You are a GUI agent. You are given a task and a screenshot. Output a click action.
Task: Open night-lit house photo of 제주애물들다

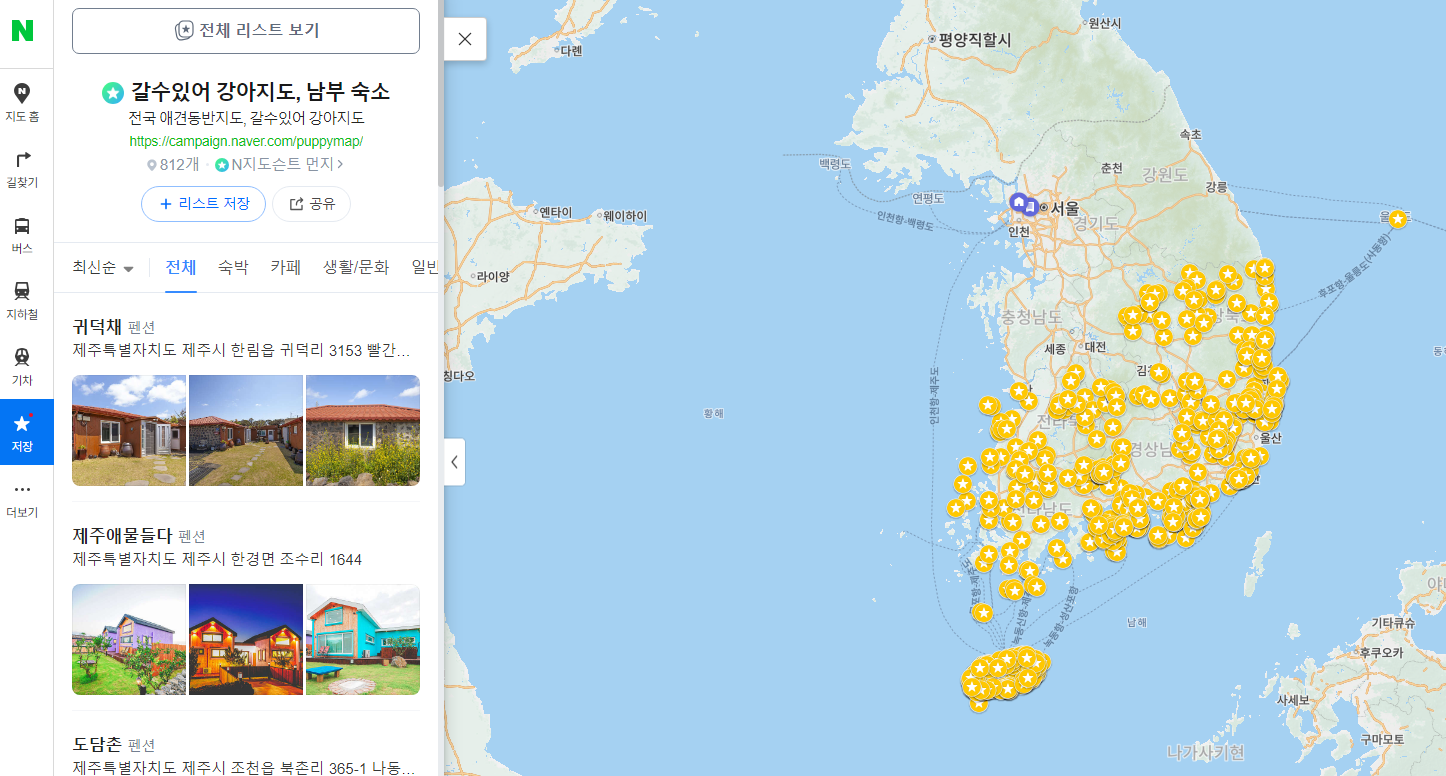(246, 640)
